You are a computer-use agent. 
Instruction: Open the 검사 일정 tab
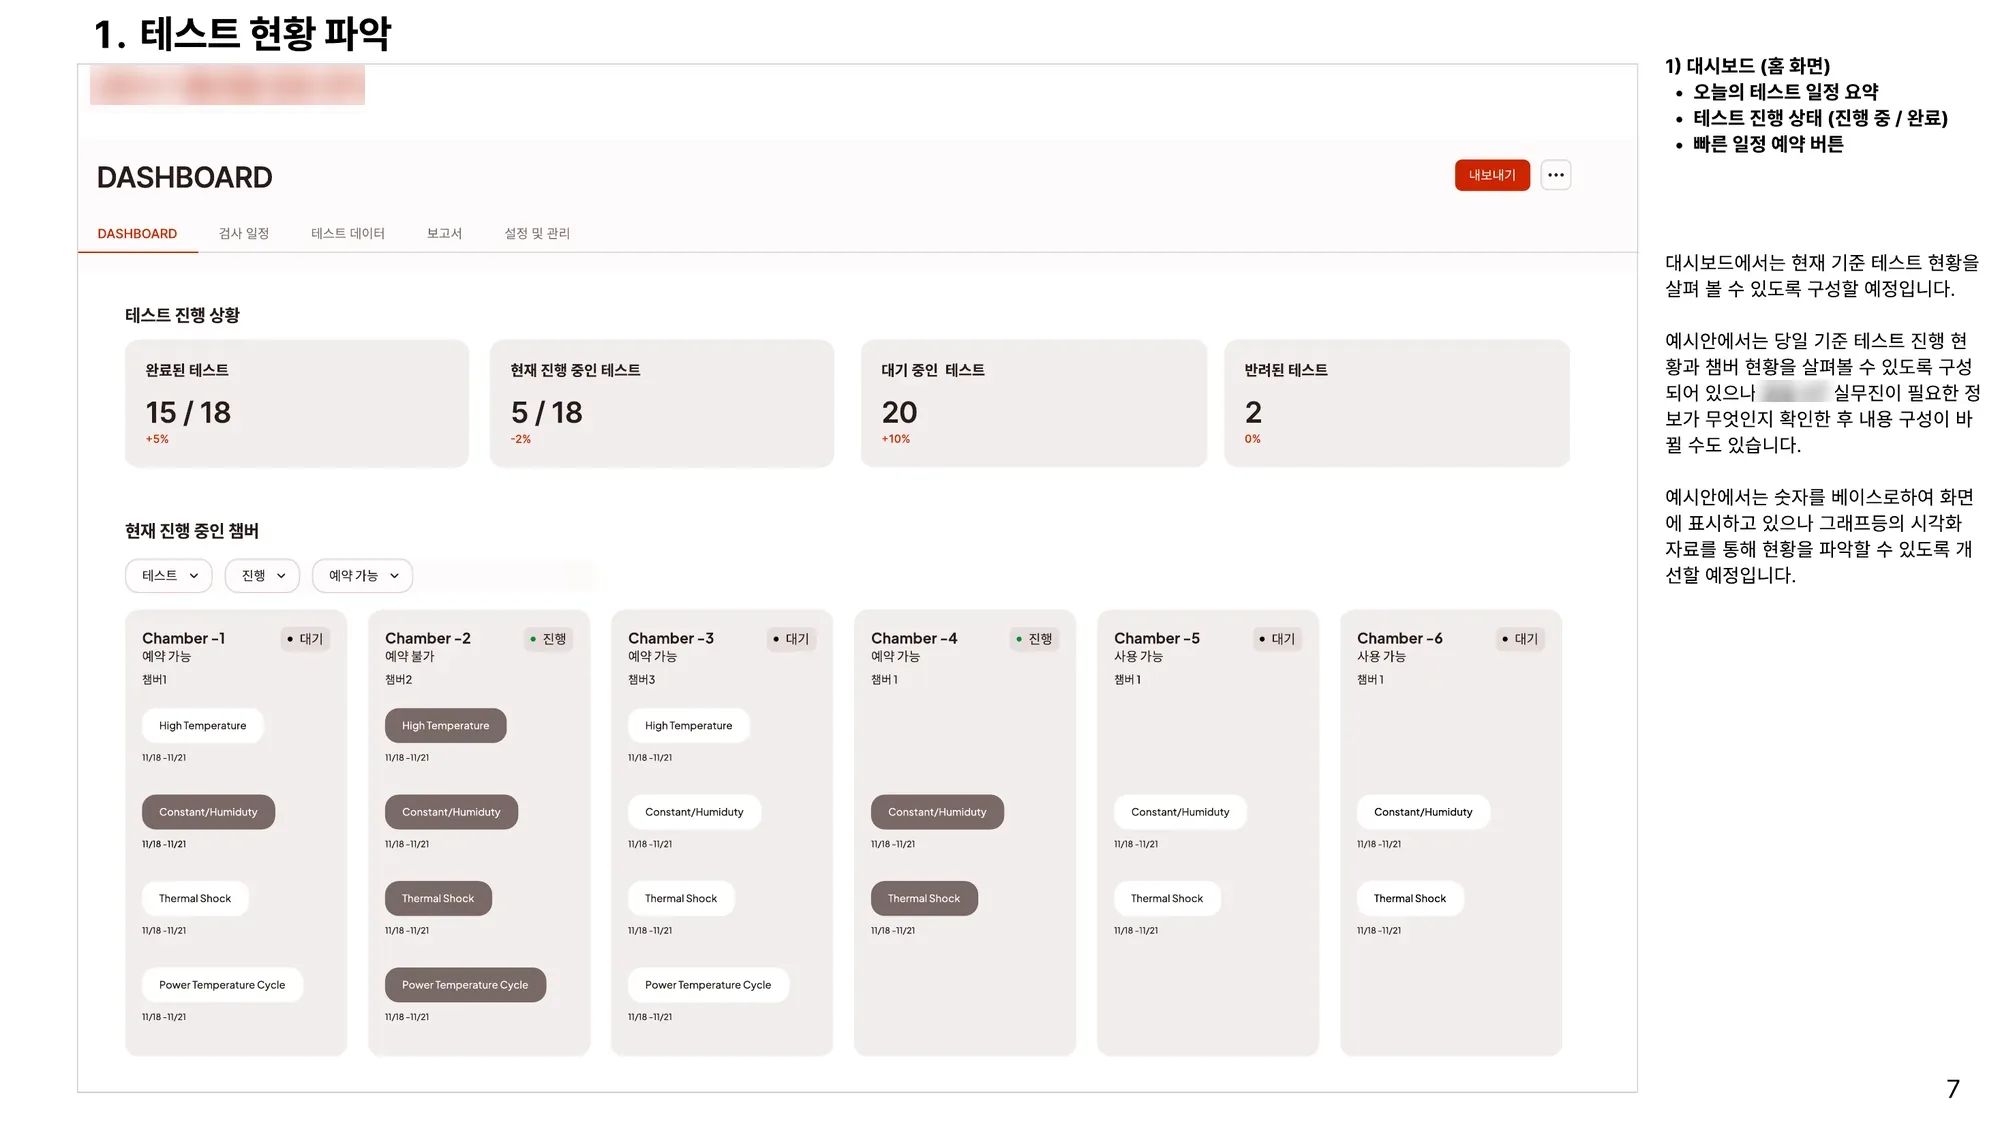point(244,233)
